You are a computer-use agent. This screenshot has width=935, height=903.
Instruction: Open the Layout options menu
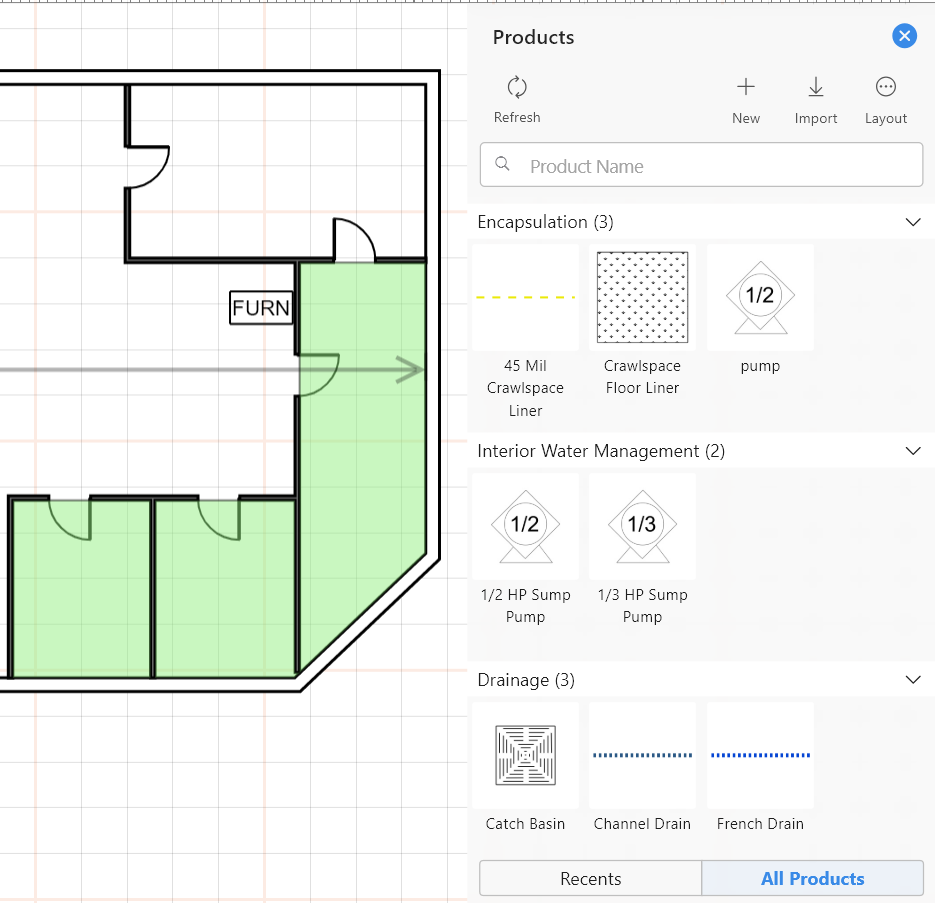coord(886,100)
